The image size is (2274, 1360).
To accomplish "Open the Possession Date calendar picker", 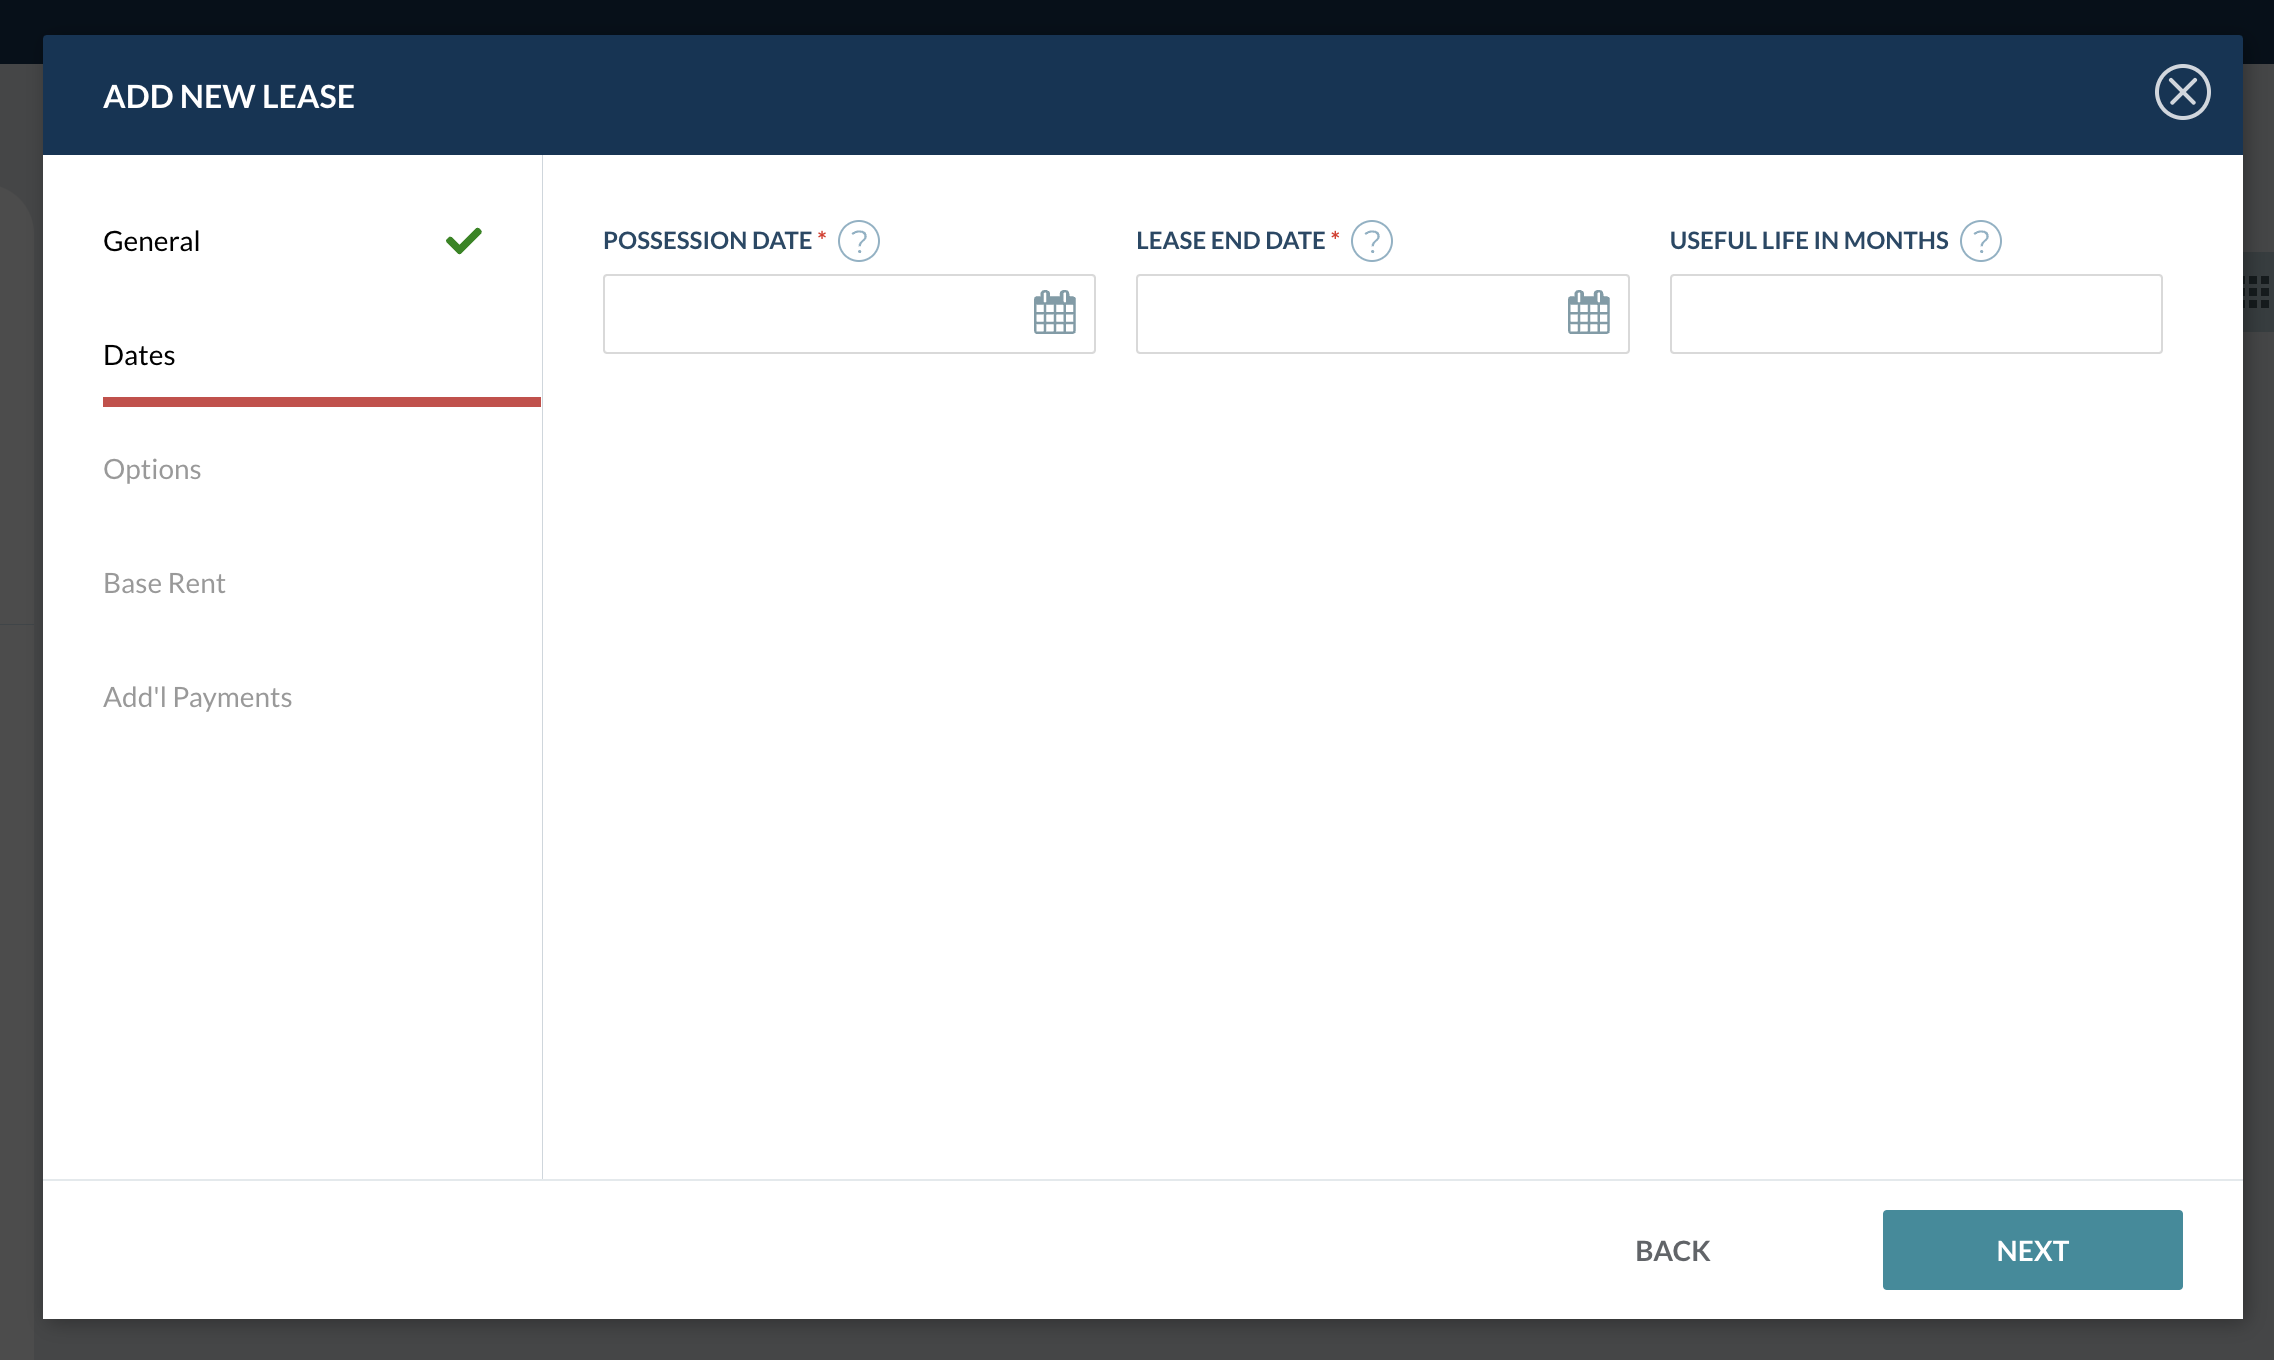I will [x=1055, y=313].
